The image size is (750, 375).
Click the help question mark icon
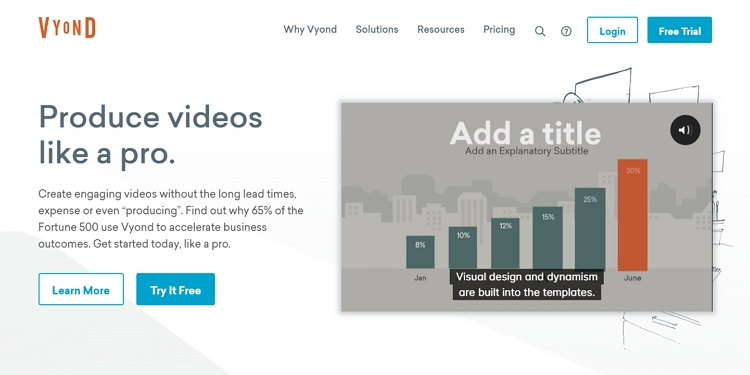coord(566,32)
